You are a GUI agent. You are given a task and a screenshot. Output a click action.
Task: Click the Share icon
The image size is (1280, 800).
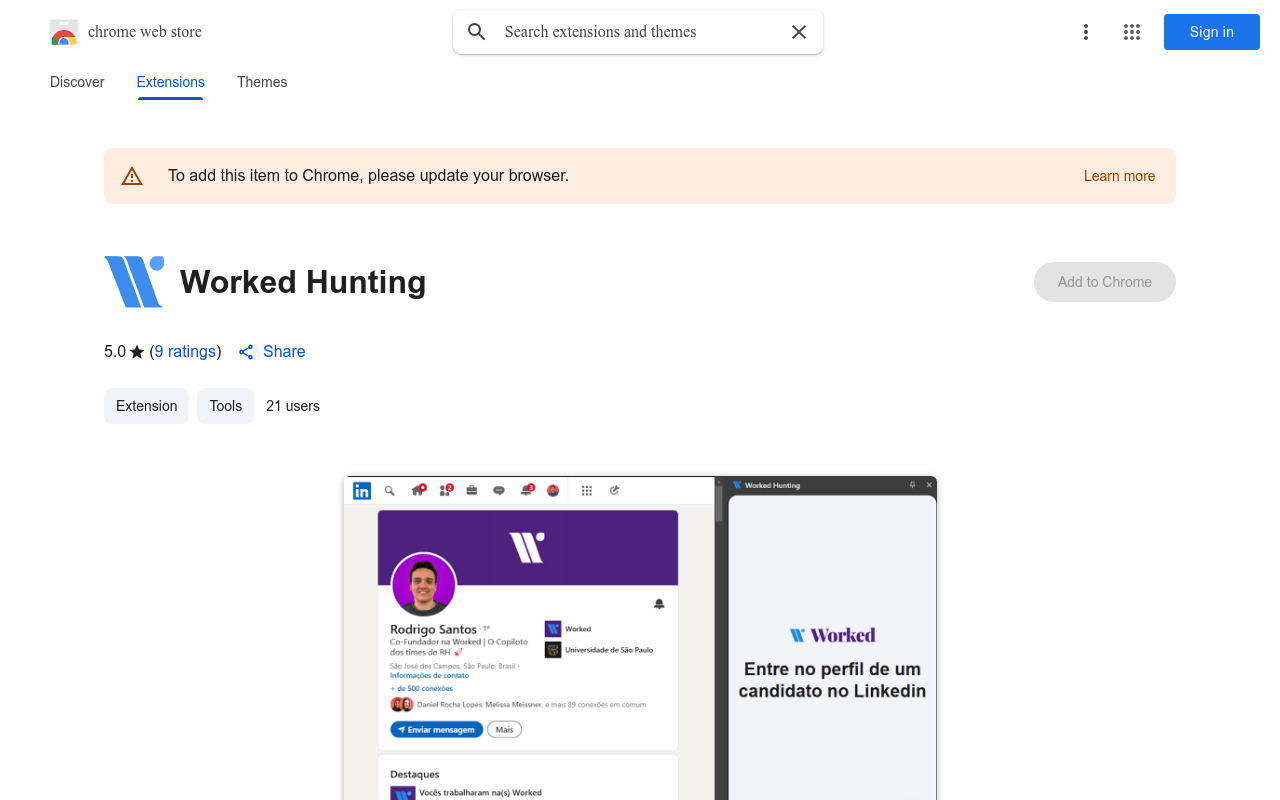[x=246, y=352]
